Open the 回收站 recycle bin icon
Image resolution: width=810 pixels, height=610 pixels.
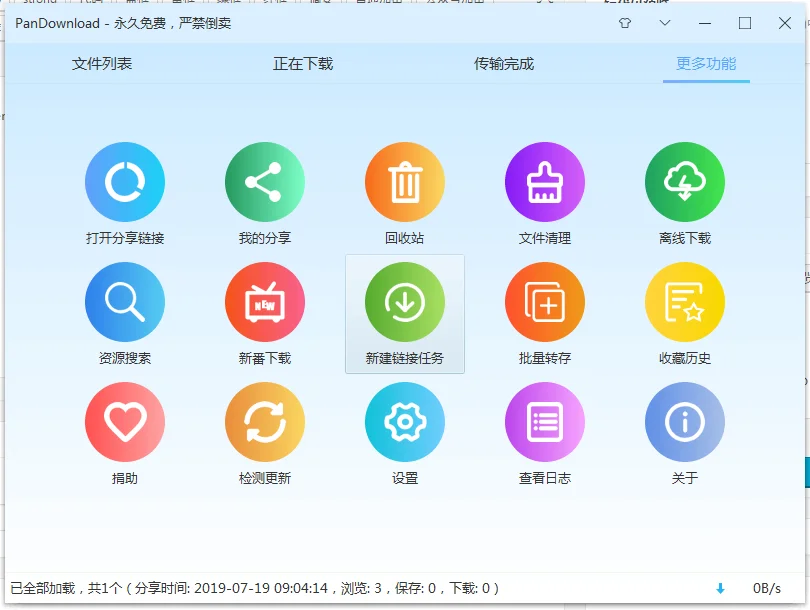pos(404,182)
